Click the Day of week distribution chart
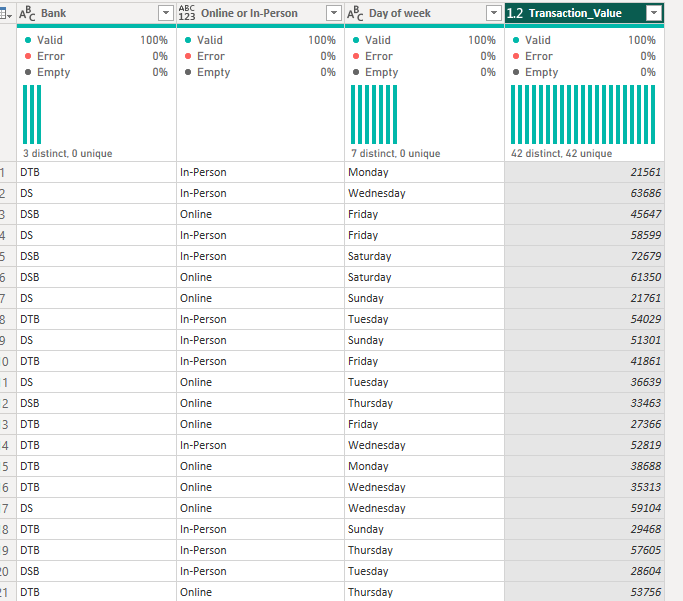Viewport: 683px width, 601px height. [x=374, y=115]
